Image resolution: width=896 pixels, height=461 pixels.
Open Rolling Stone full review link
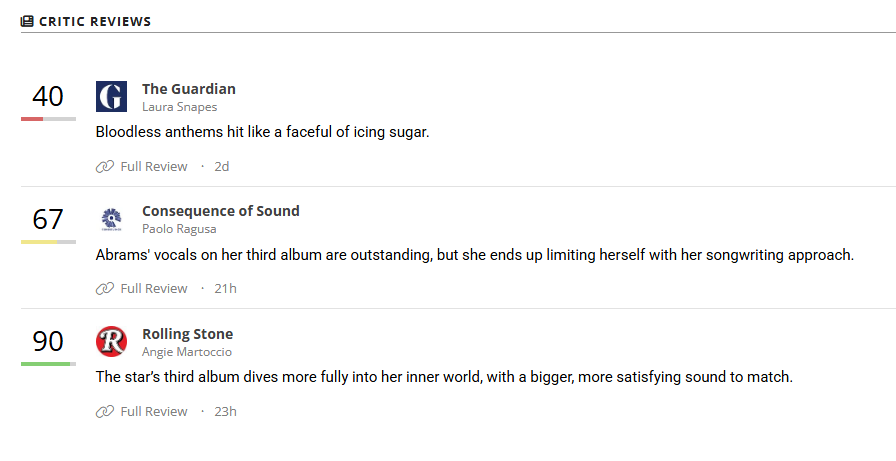click(x=154, y=412)
